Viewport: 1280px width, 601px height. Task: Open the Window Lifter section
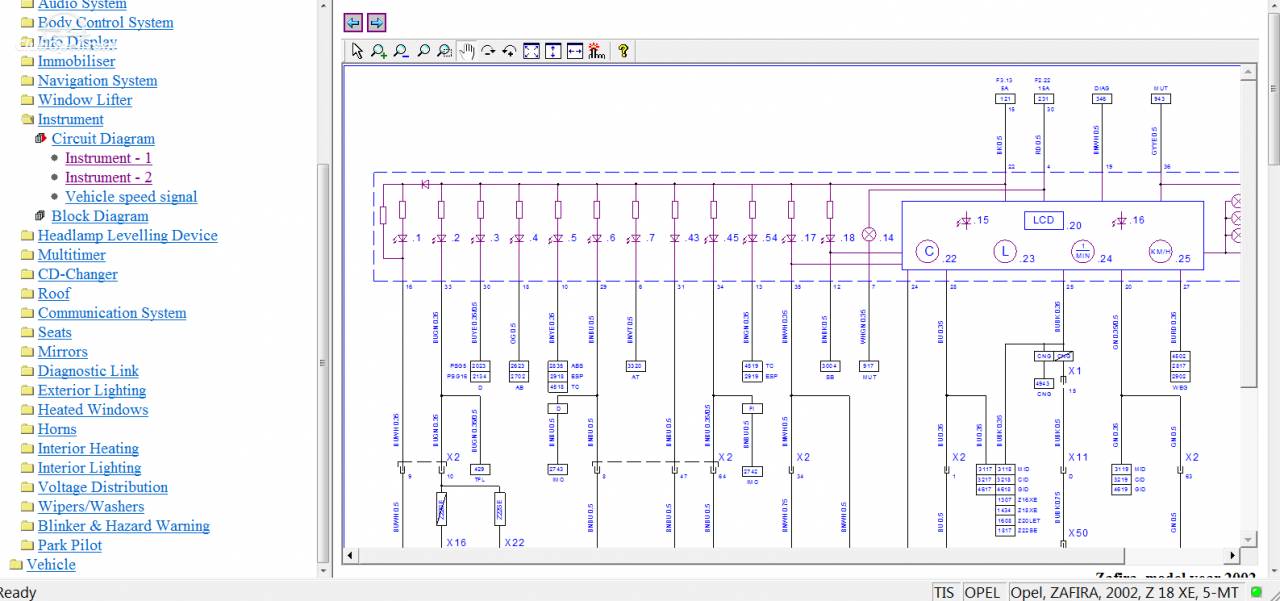[x=85, y=100]
